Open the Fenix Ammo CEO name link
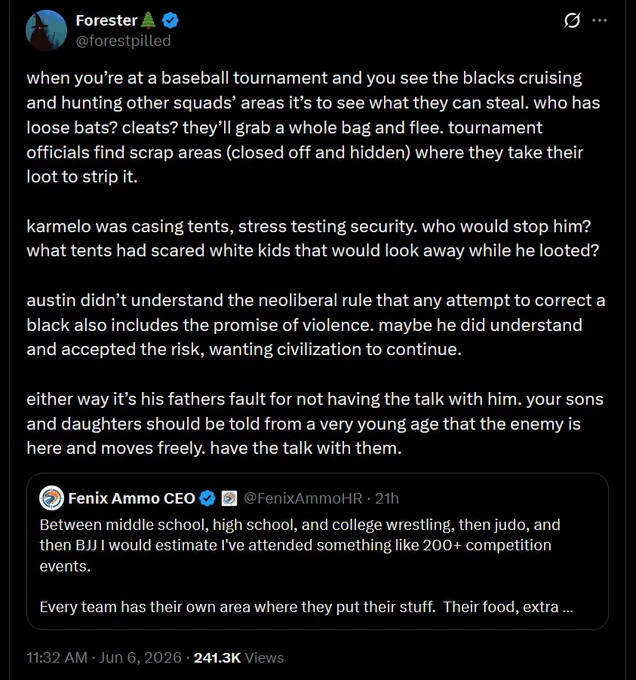This screenshot has height=680, width=636. point(131,498)
